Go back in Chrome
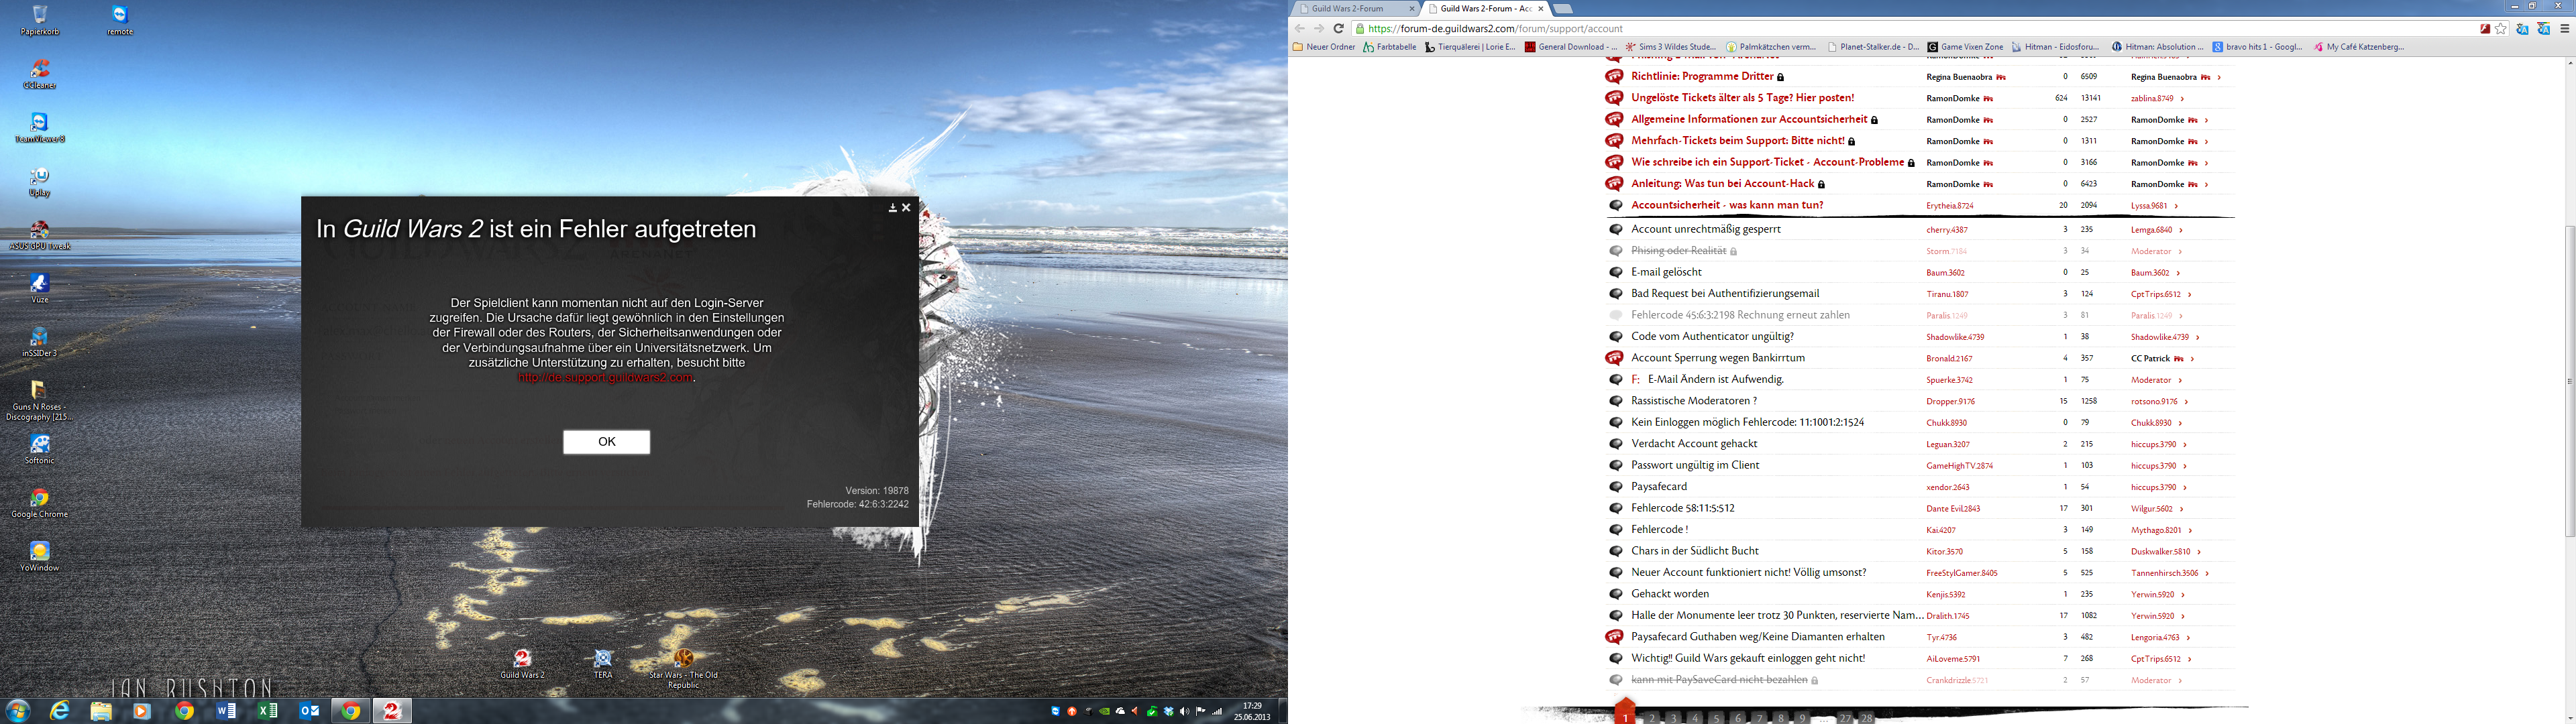This screenshot has width=2576, height=724. click(x=1300, y=28)
